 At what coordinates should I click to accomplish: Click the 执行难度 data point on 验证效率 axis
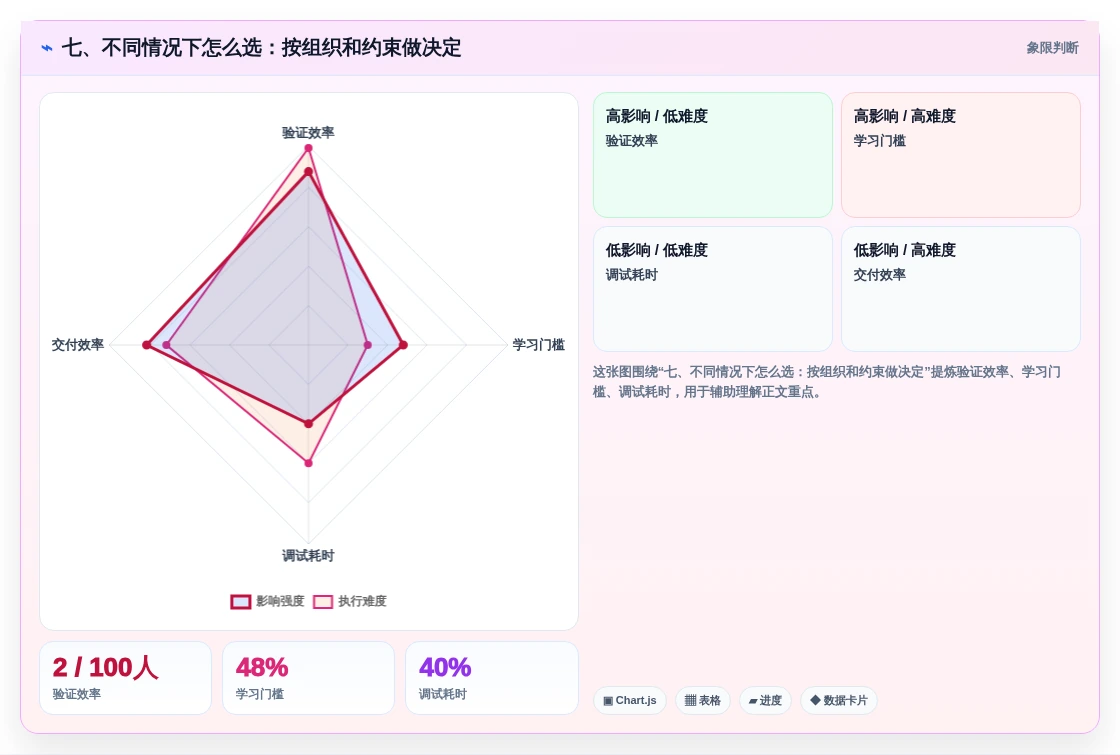(x=309, y=149)
